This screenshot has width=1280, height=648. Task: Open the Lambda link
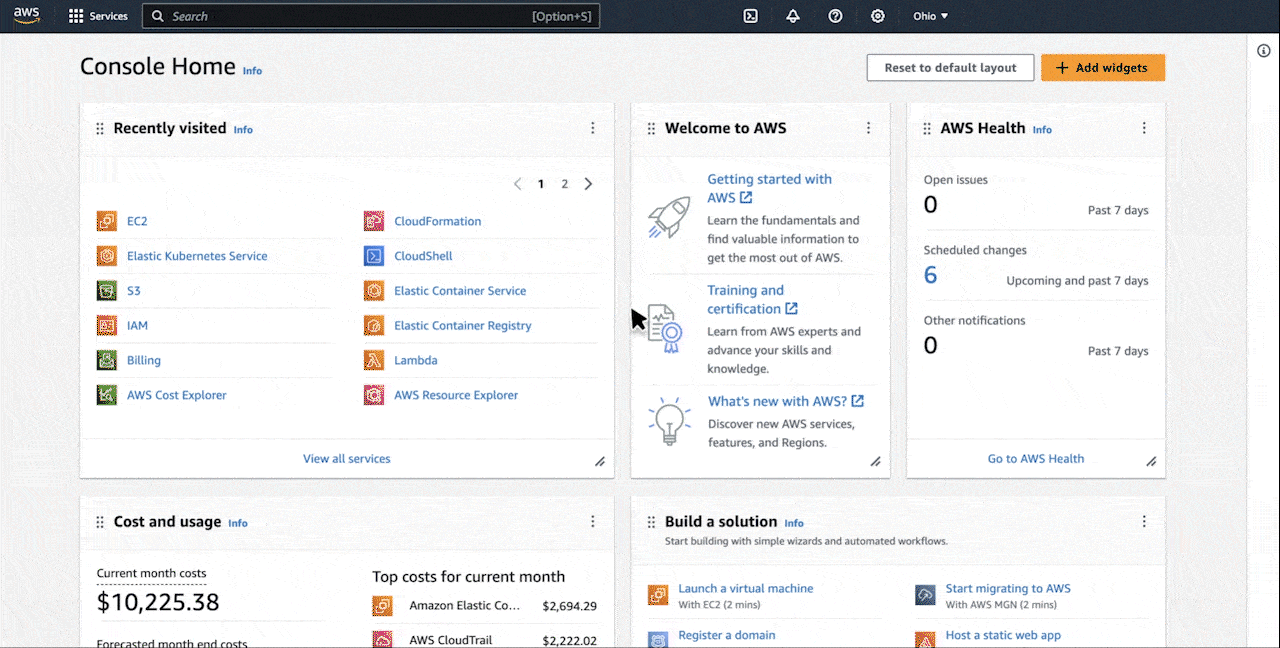click(x=415, y=360)
